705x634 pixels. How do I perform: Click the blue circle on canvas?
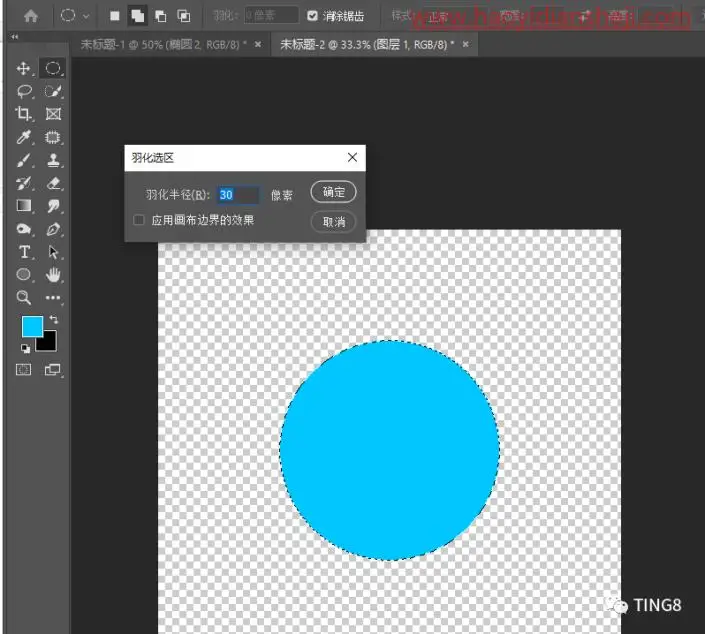(389, 450)
